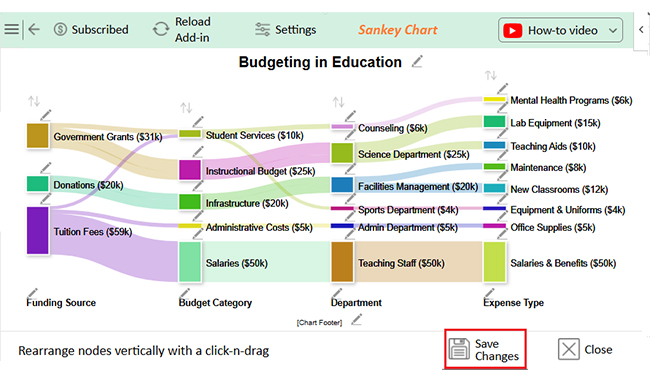
Task: Open the hamburger menu icon
Action: [12, 29]
